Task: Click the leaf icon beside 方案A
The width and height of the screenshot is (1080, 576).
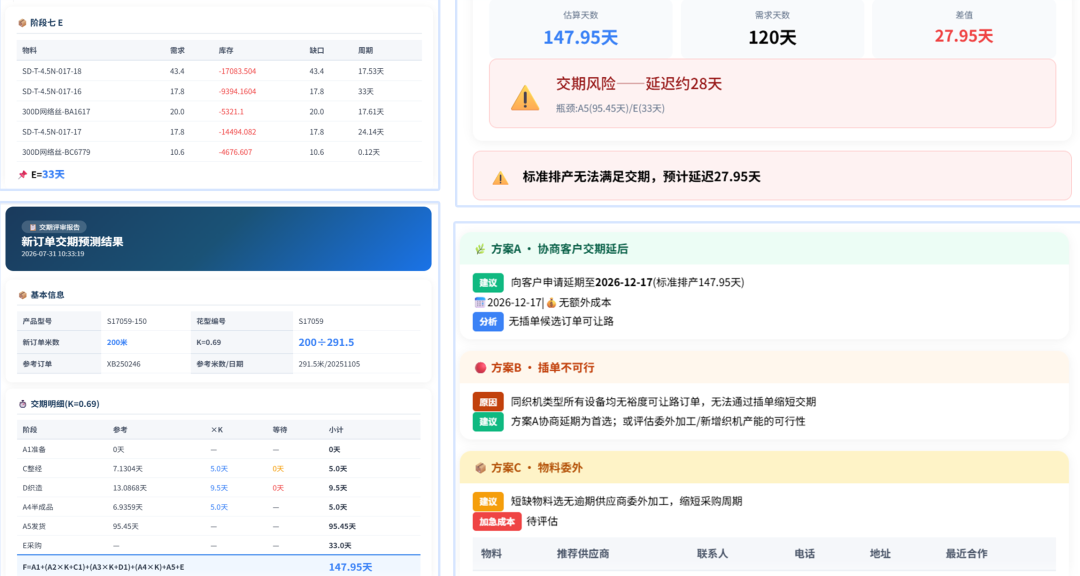Action: 480,249
